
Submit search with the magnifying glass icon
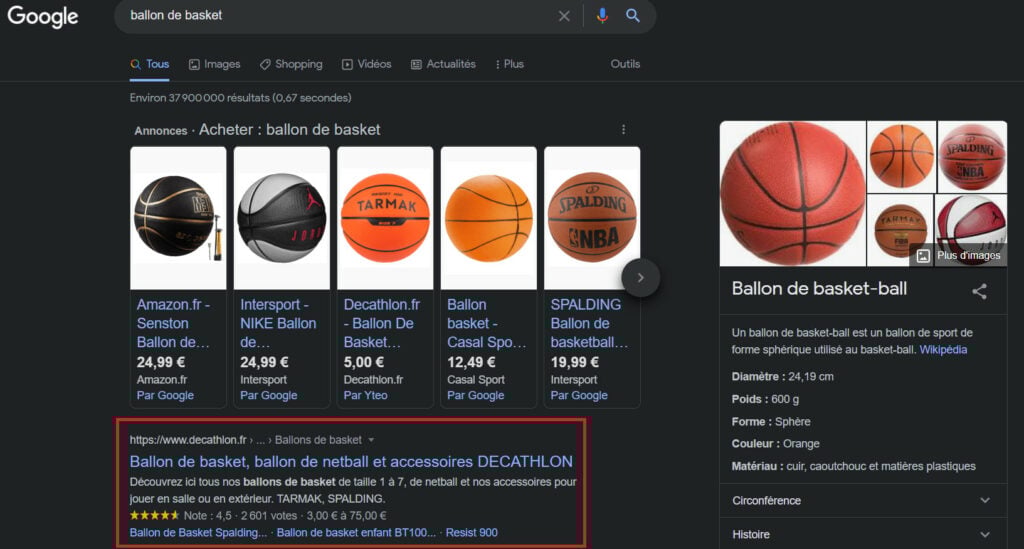(632, 15)
